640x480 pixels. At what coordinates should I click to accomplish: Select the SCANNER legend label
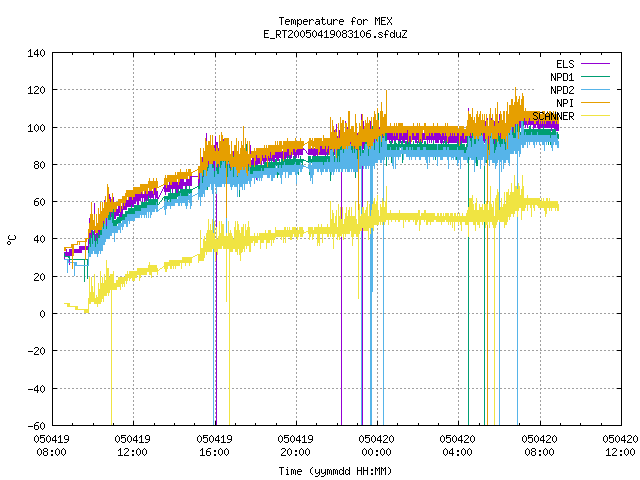point(553,116)
